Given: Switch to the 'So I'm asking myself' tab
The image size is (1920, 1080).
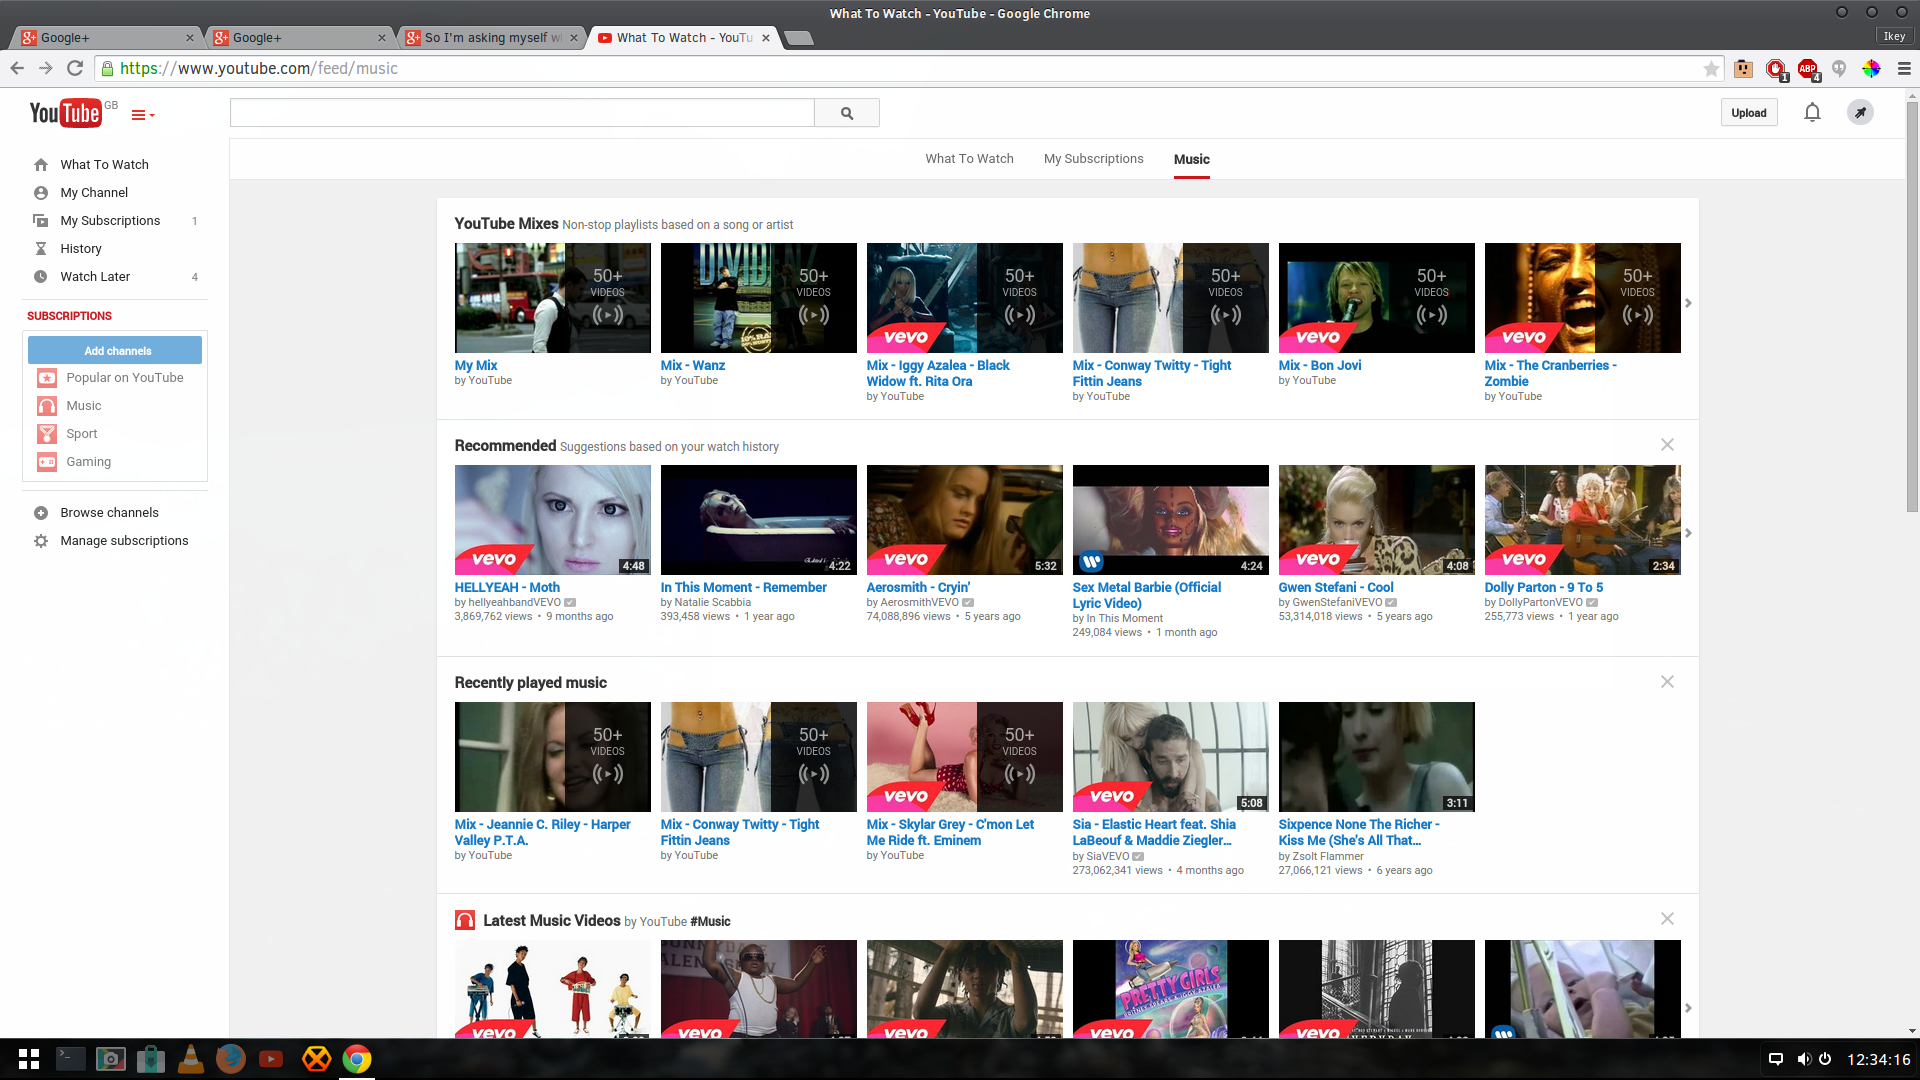Looking at the screenshot, I should (491, 38).
